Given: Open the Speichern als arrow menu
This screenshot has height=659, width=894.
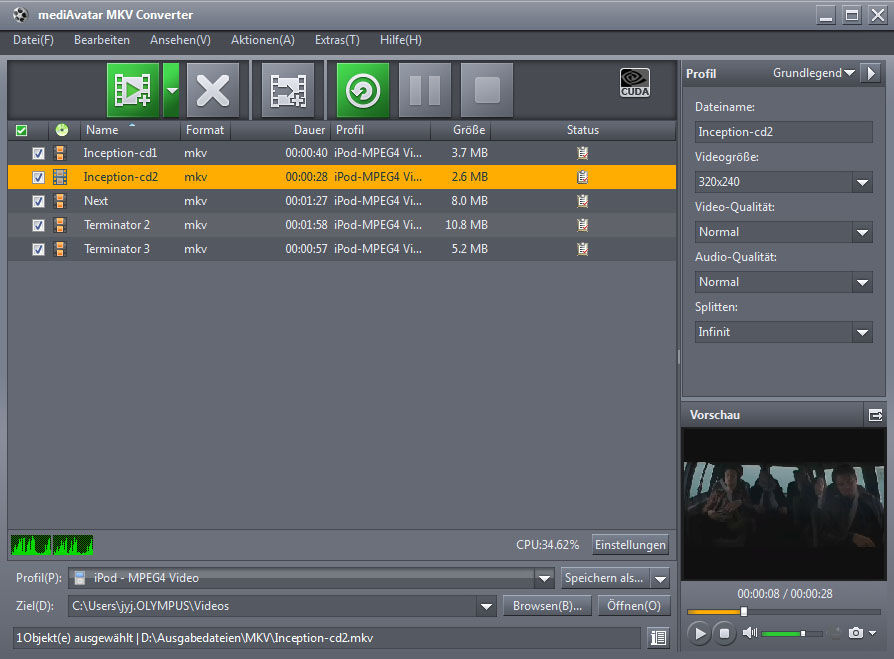Looking at the screenshot, I should [660, 579].
